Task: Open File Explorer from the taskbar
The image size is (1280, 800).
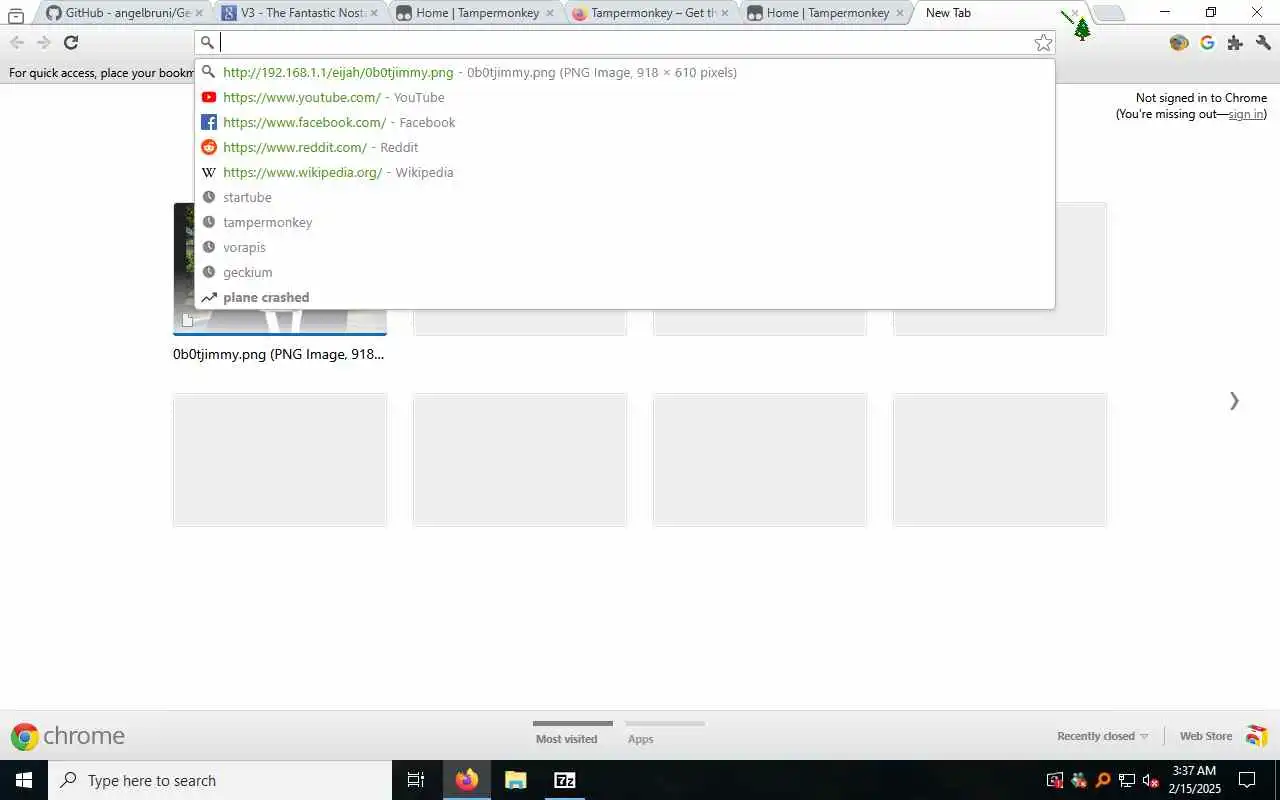Action: 515,780
